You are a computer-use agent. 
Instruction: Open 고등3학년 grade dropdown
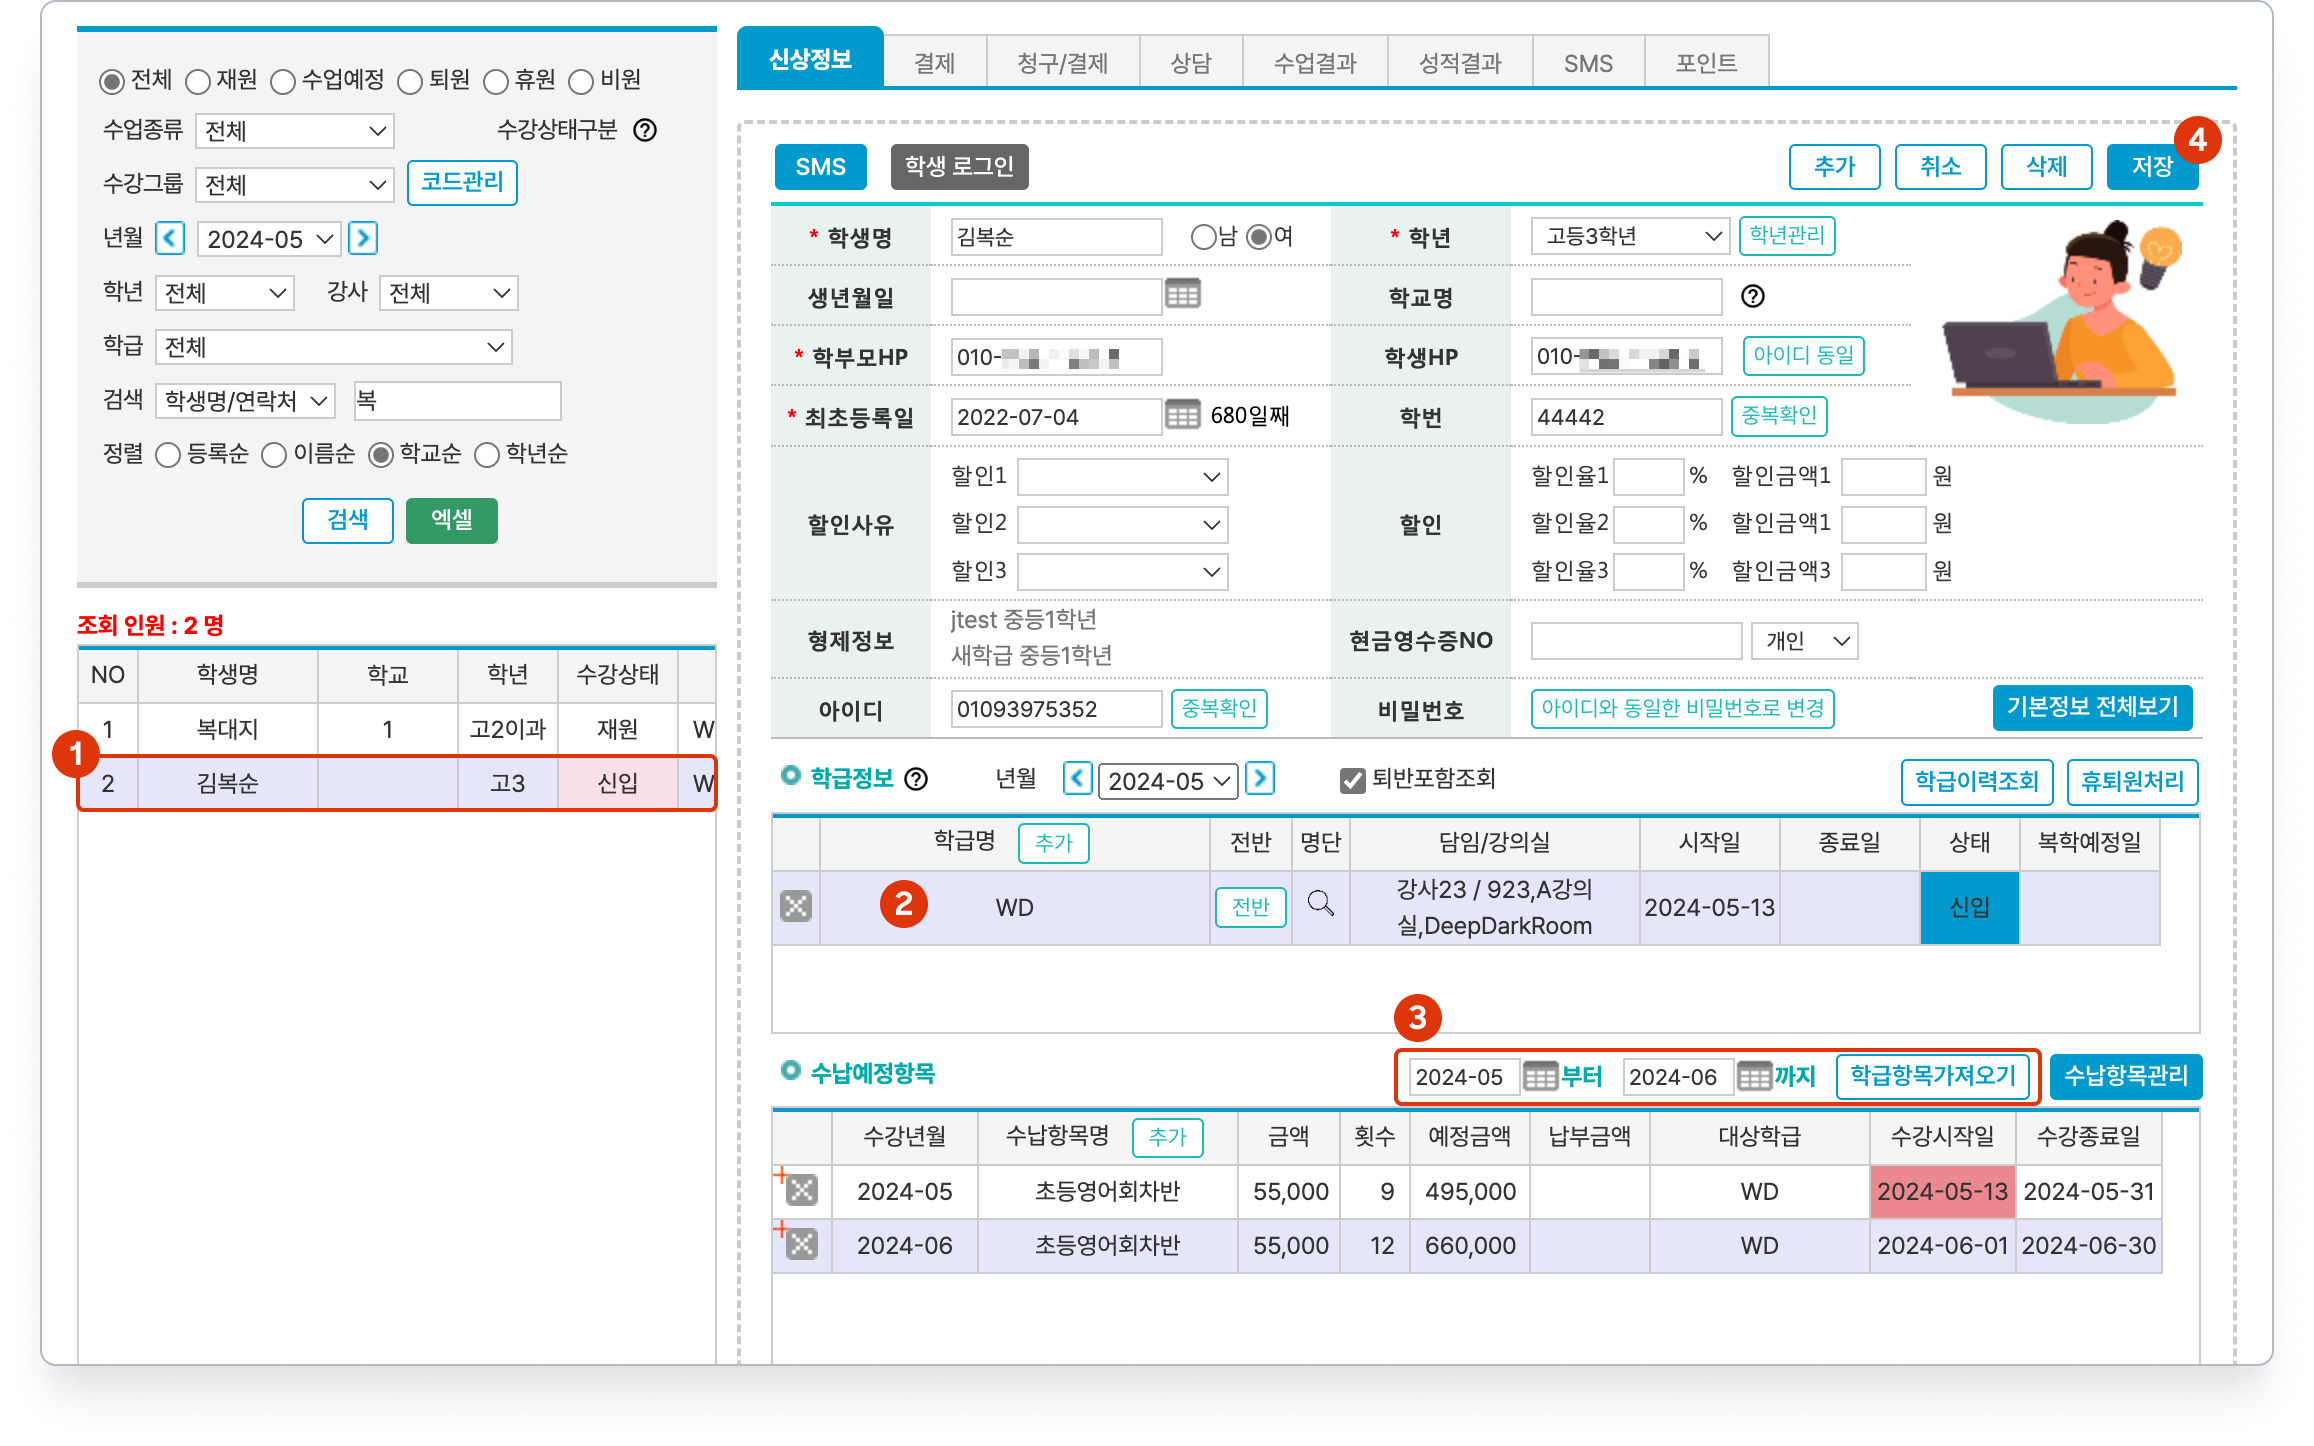[1629, 237]
